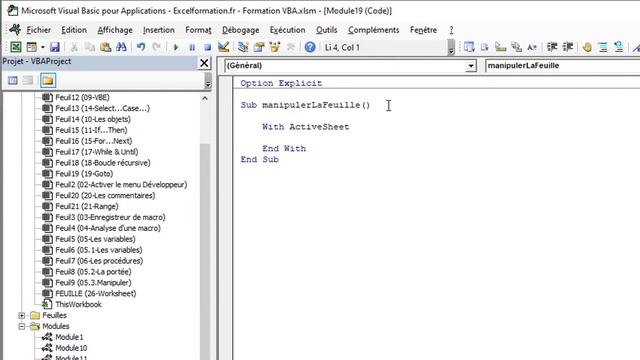The image size is (640, 360).
Task: Click Indent icon in Edit toolbar
Action: tap(552, 47)
